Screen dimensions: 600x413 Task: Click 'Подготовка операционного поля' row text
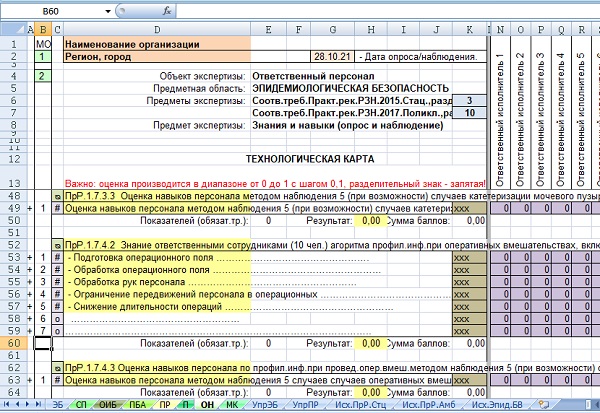click(x=143, y=258)
